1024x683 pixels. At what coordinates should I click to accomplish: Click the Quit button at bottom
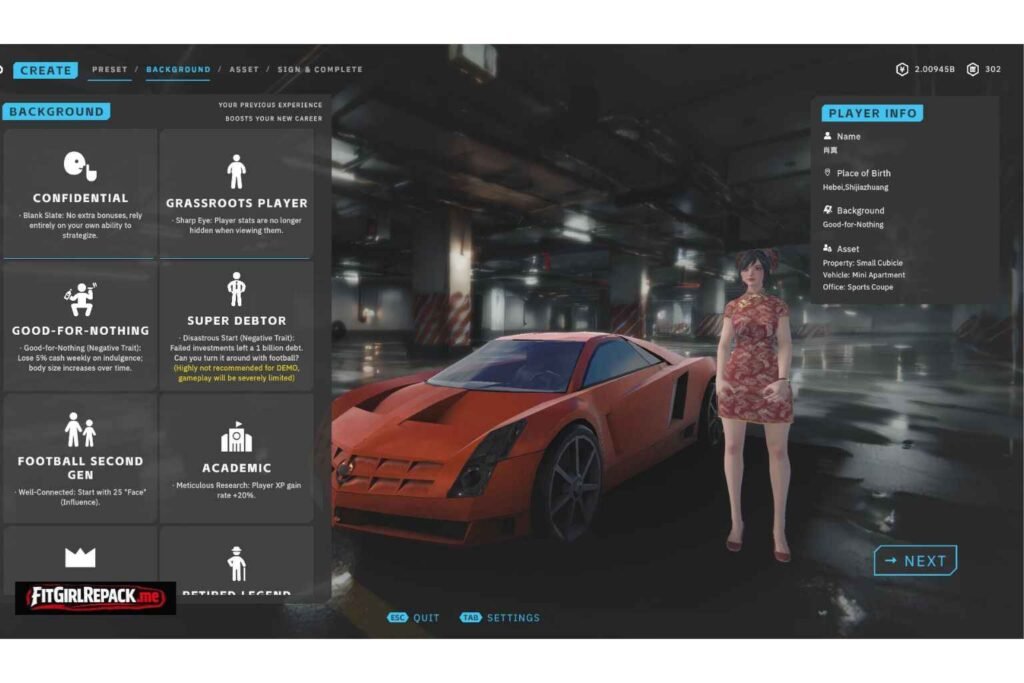414,618
